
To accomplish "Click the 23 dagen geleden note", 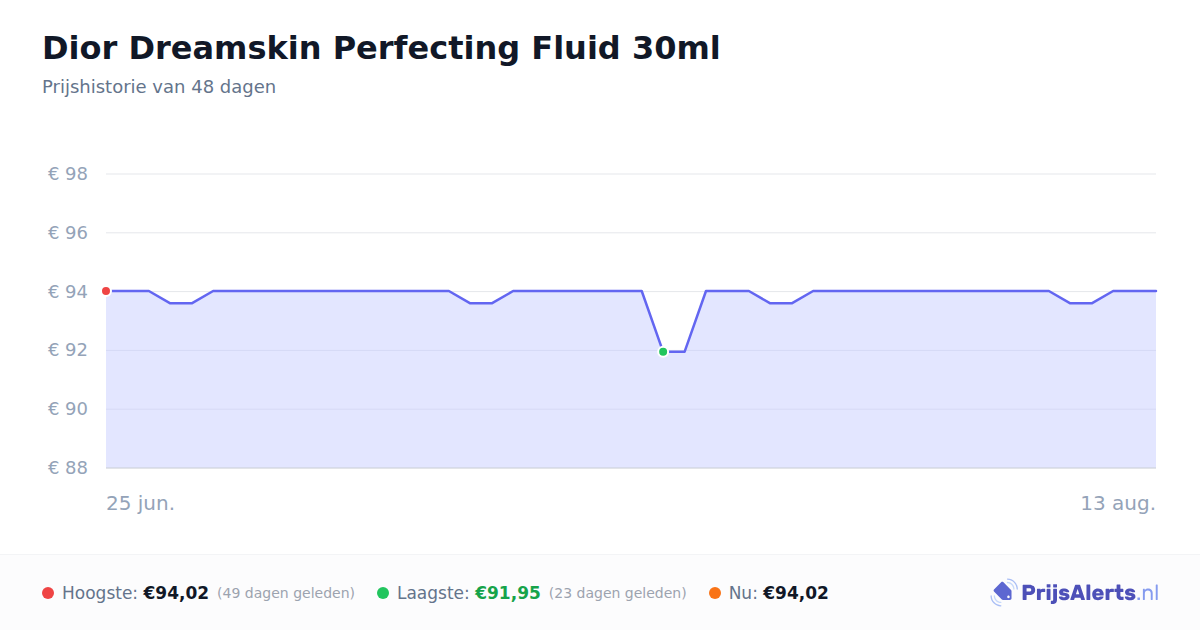I will (618, 593).
